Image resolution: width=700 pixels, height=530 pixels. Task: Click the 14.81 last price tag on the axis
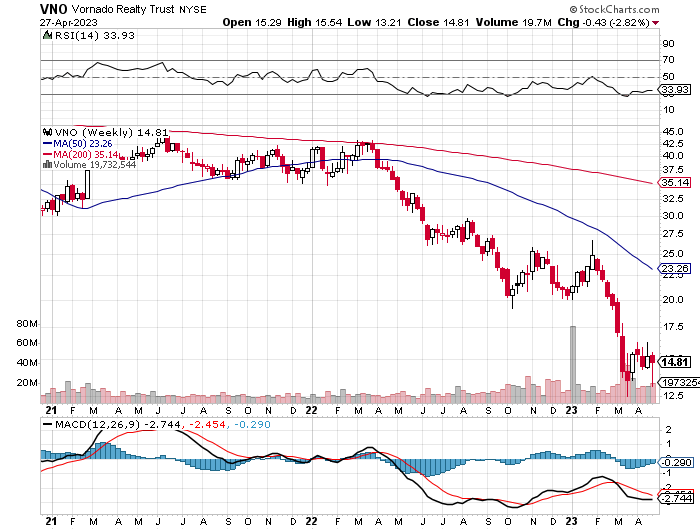pyautogui.click(x=675, y=362)
